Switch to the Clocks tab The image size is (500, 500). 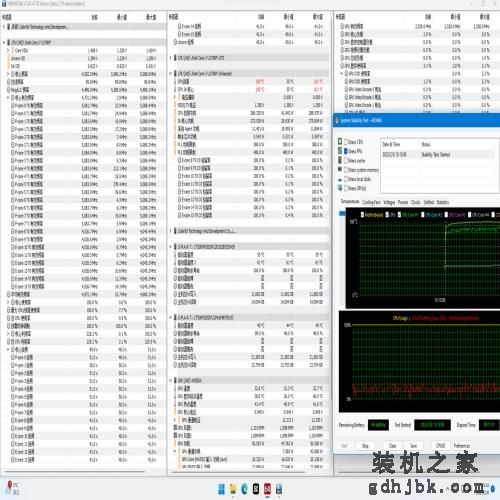(x=416, y=202)
